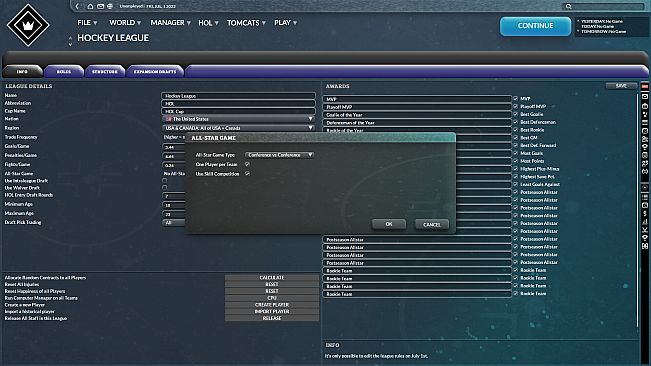The width and height of the screenshot is (651, 366).
Task: Open the TOMCATS menu
Action: coord(246,23)
